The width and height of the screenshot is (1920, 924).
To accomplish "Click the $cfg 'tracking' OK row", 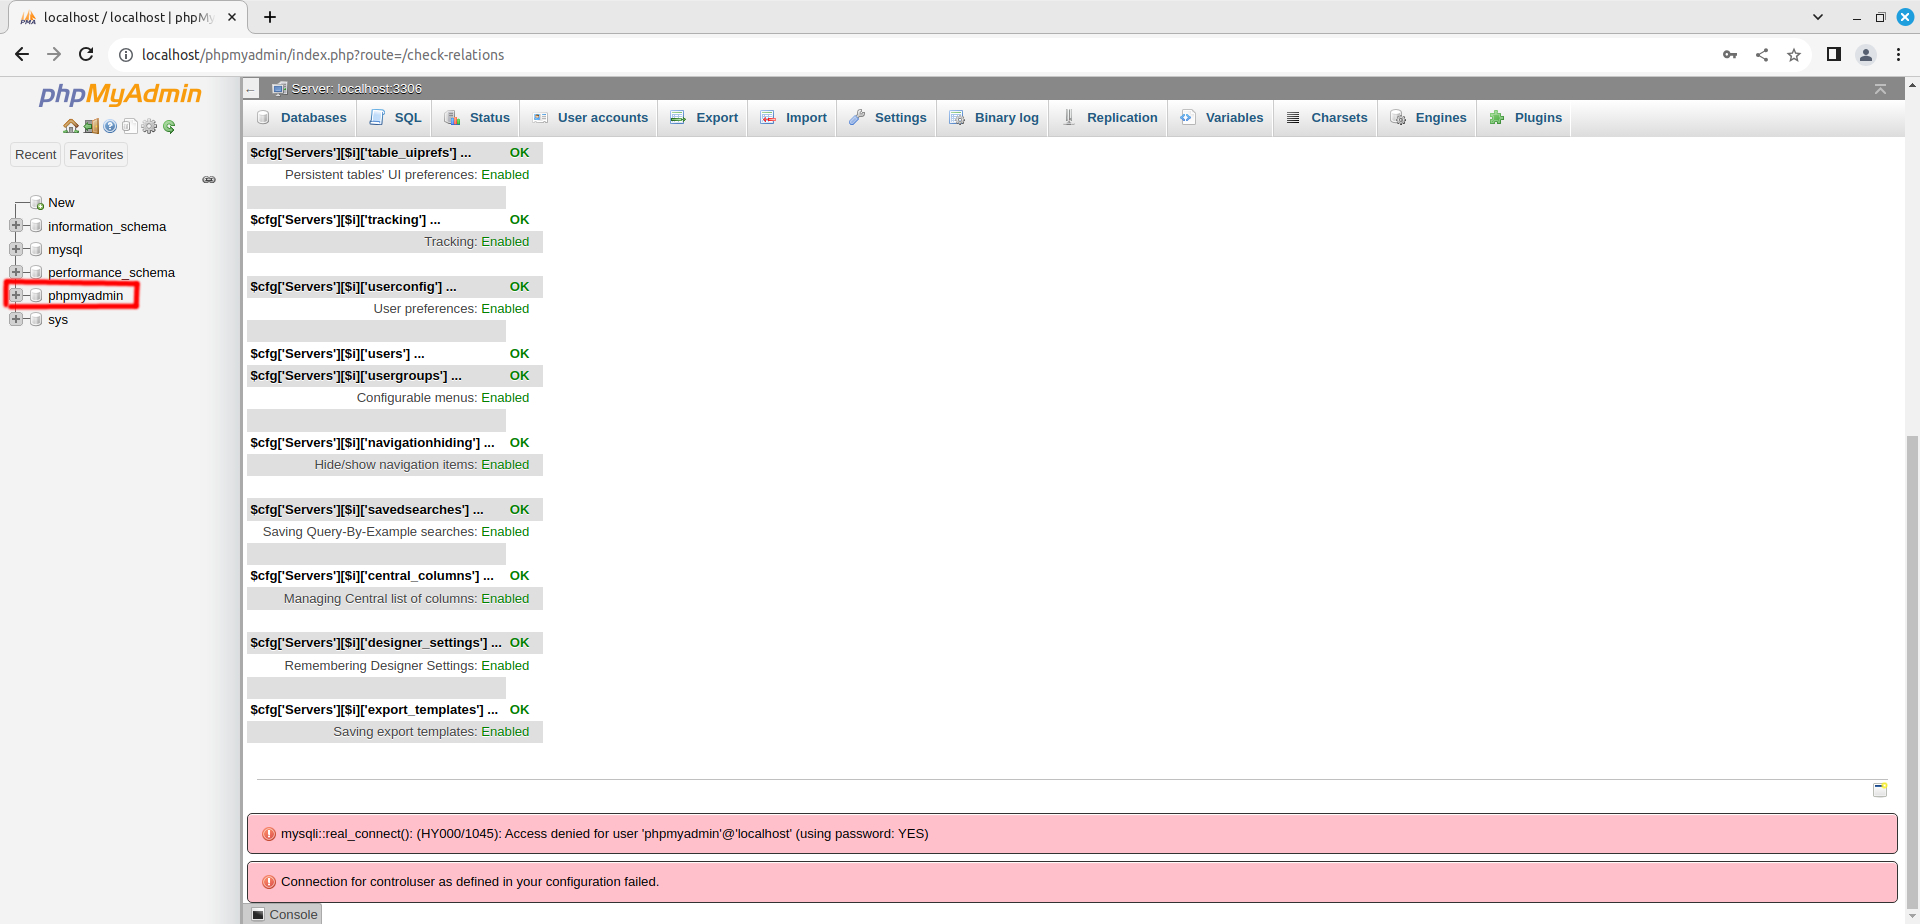I will [394, 219].
